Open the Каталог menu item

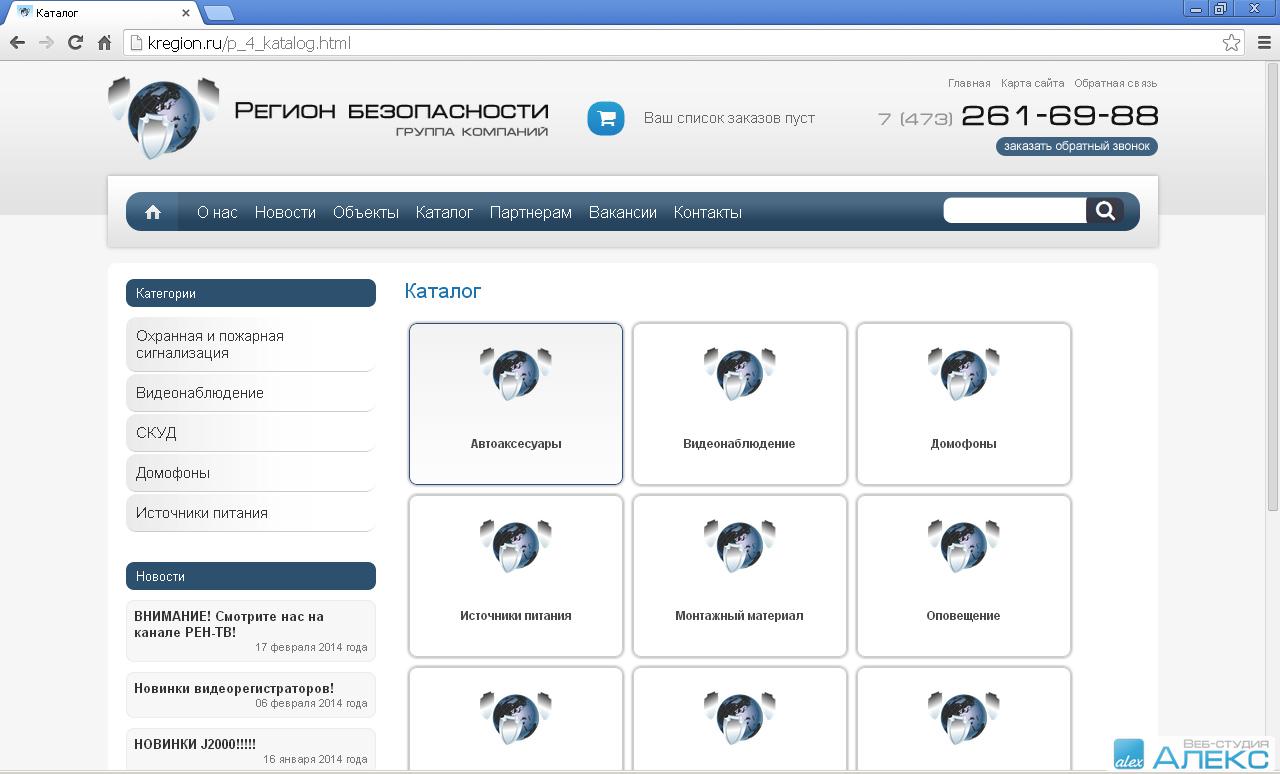pos(444,212)
